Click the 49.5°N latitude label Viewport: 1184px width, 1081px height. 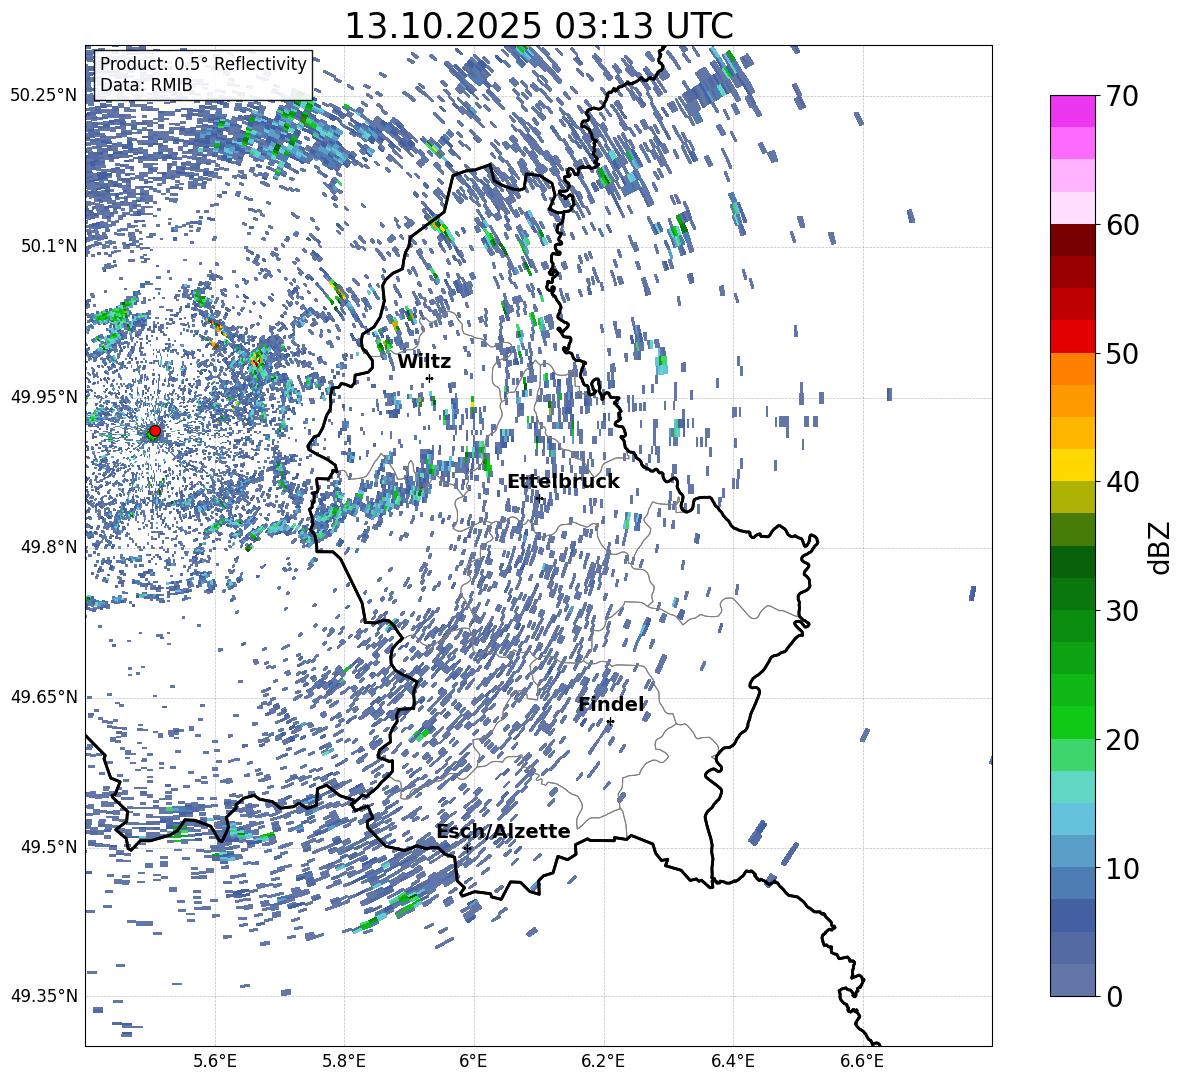[x=48, y=846]
